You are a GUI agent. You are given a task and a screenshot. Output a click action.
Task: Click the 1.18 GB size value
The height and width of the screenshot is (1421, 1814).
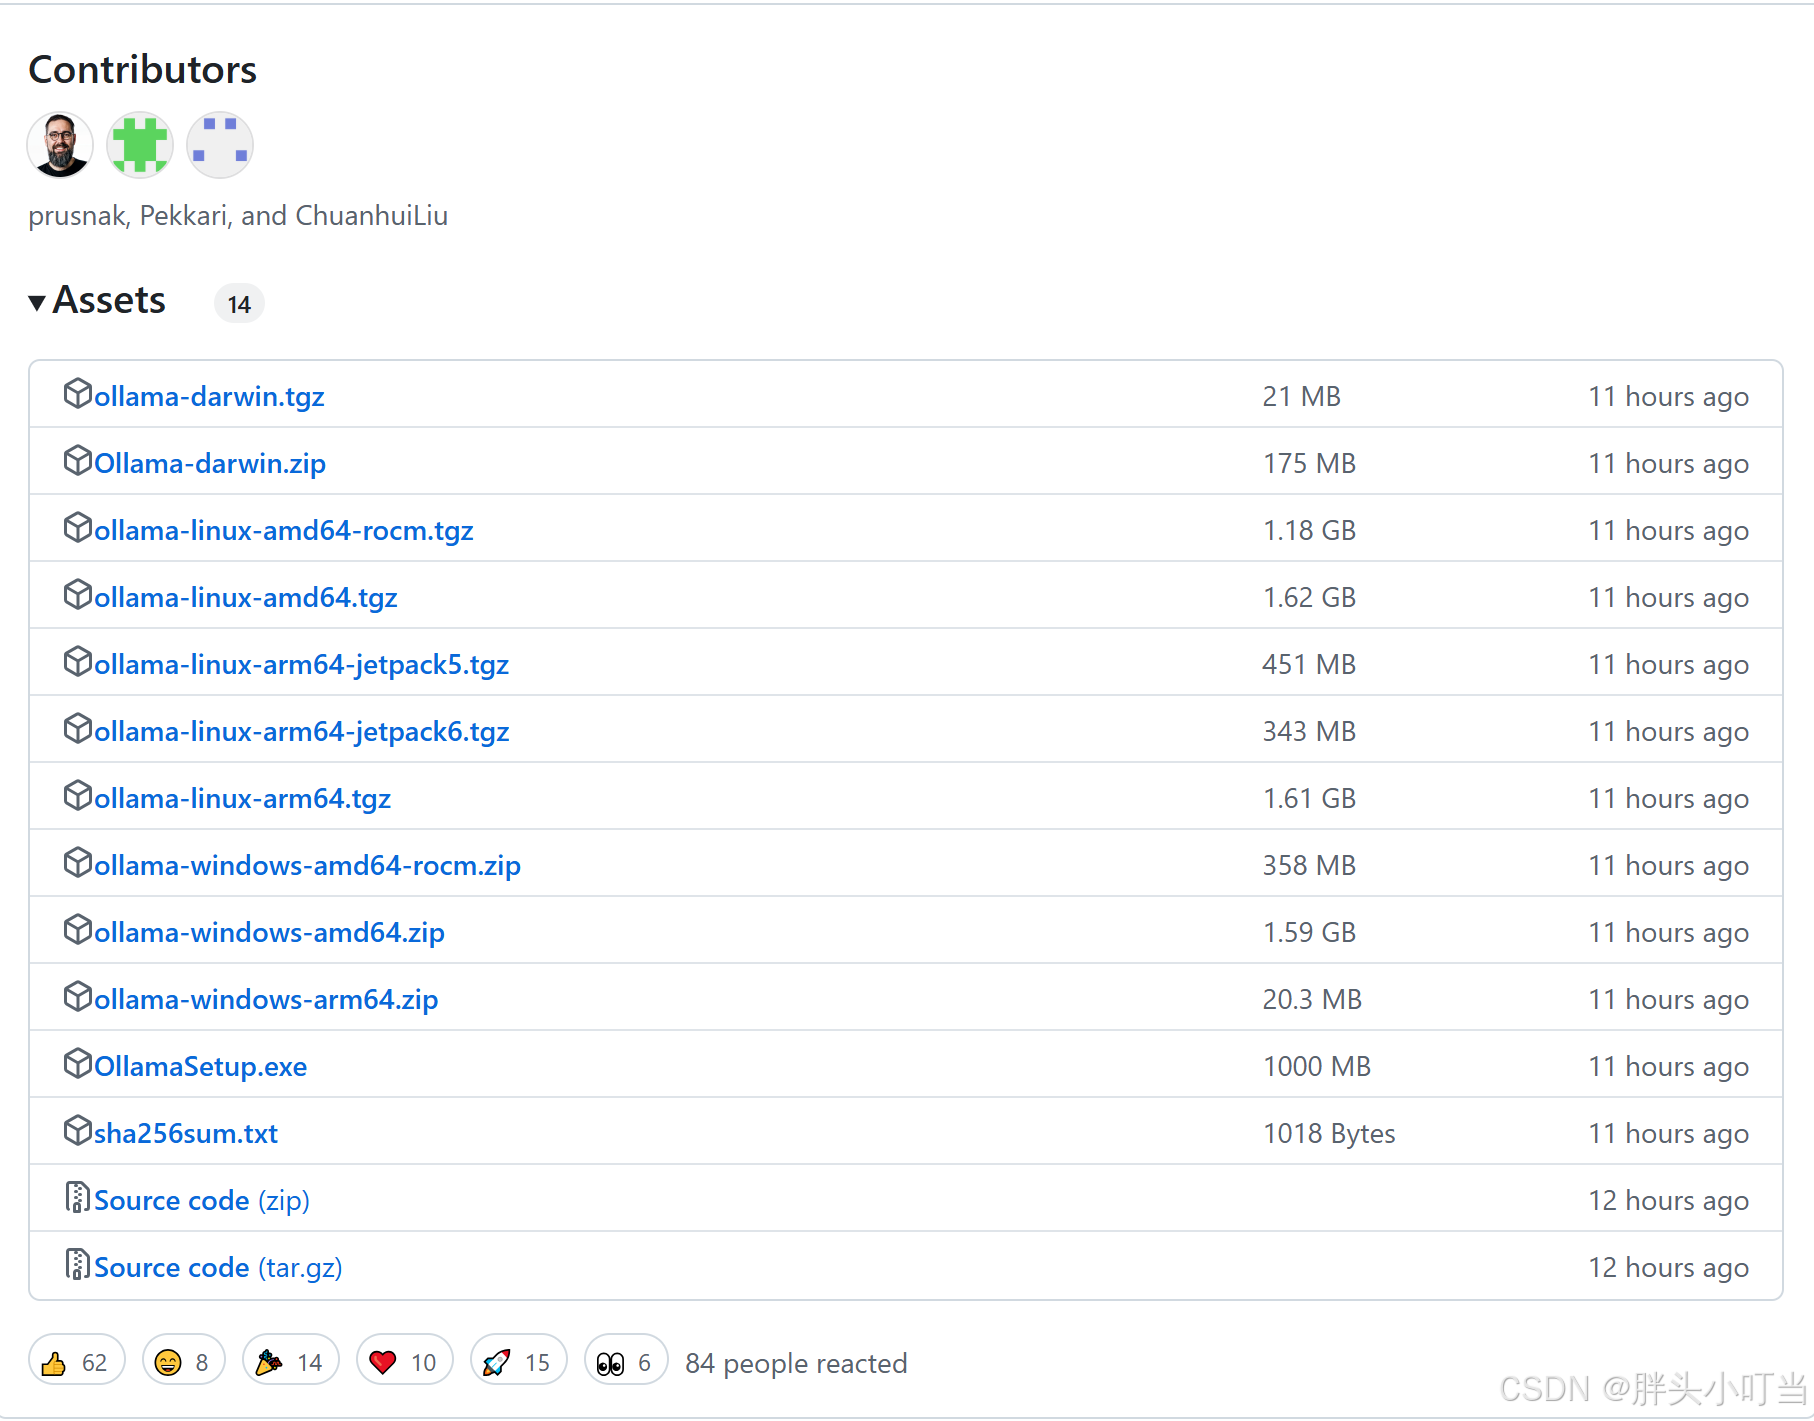coord(1309,530)
